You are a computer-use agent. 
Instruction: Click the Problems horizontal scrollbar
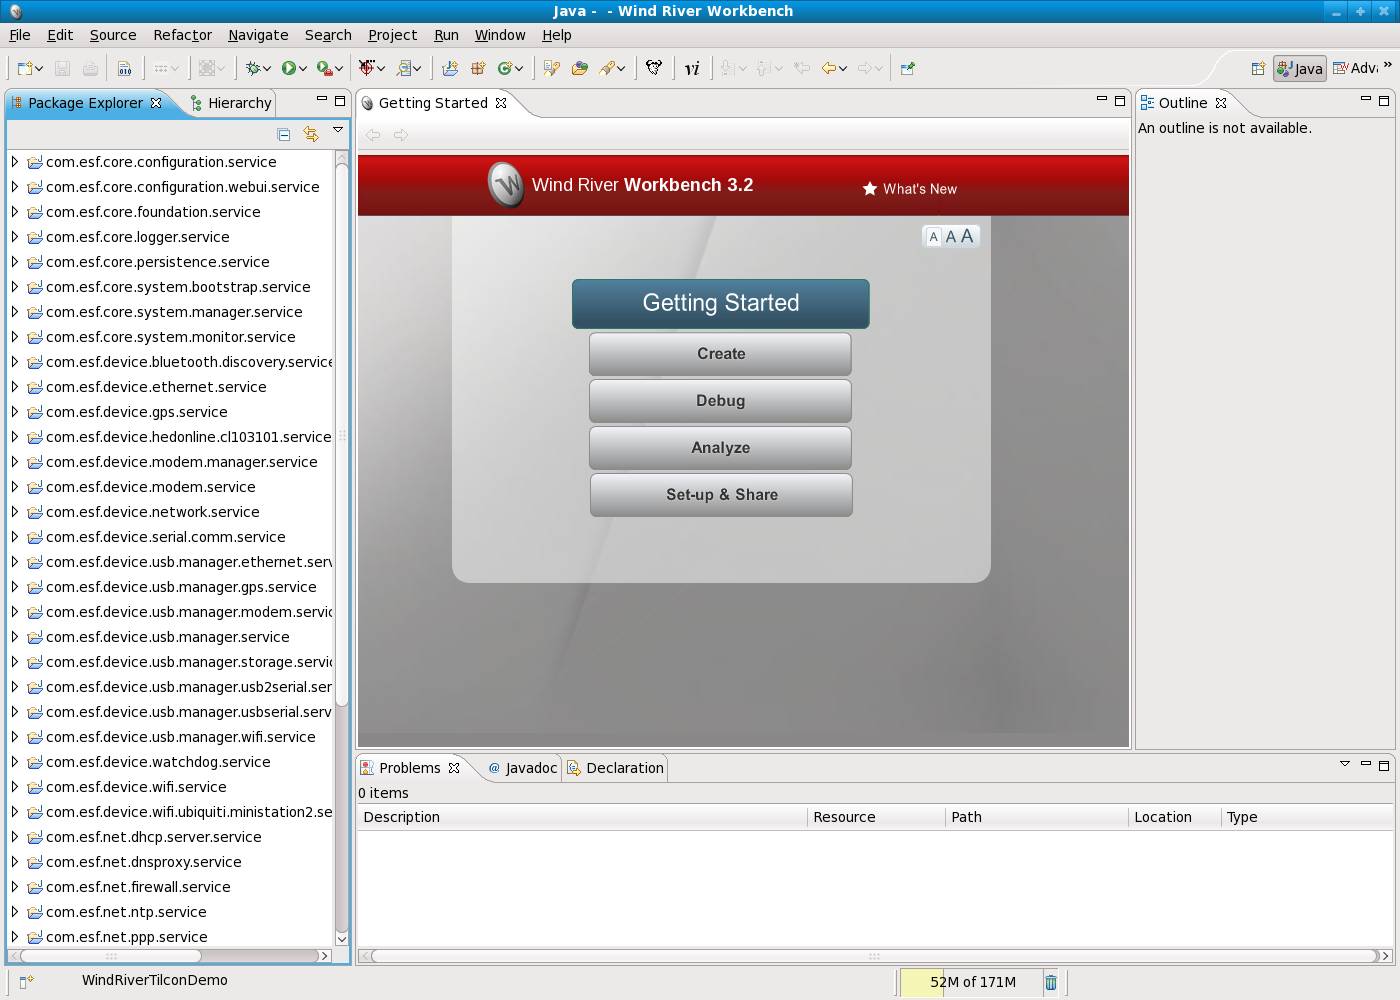tap(874, 956)
